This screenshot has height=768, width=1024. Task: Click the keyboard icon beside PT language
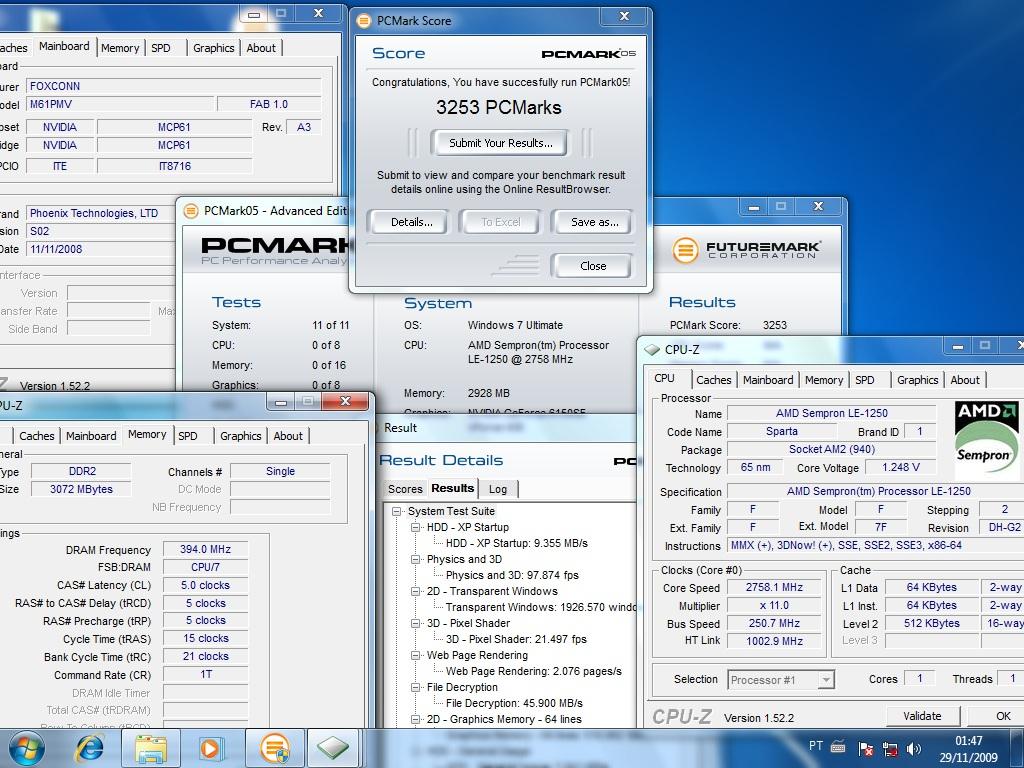coord(838,746)
